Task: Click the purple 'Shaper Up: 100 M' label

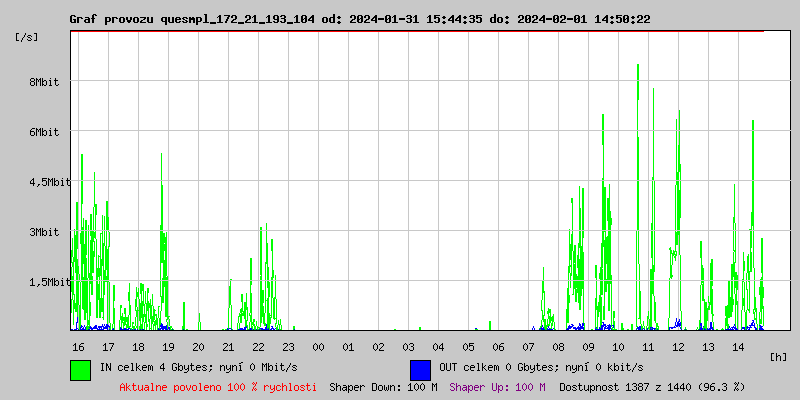Action: click(497, 387)
